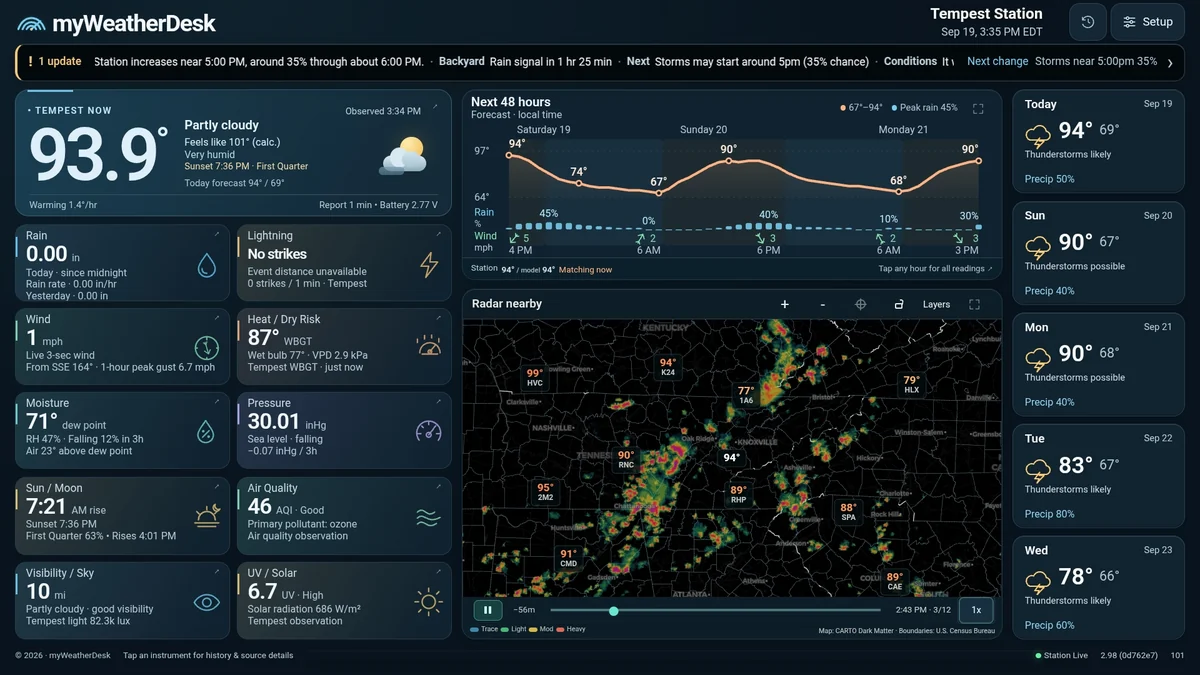Screen dimensions: 1200x675
Task: Expand the Wind card detail arrow
Action: (217, 318)
